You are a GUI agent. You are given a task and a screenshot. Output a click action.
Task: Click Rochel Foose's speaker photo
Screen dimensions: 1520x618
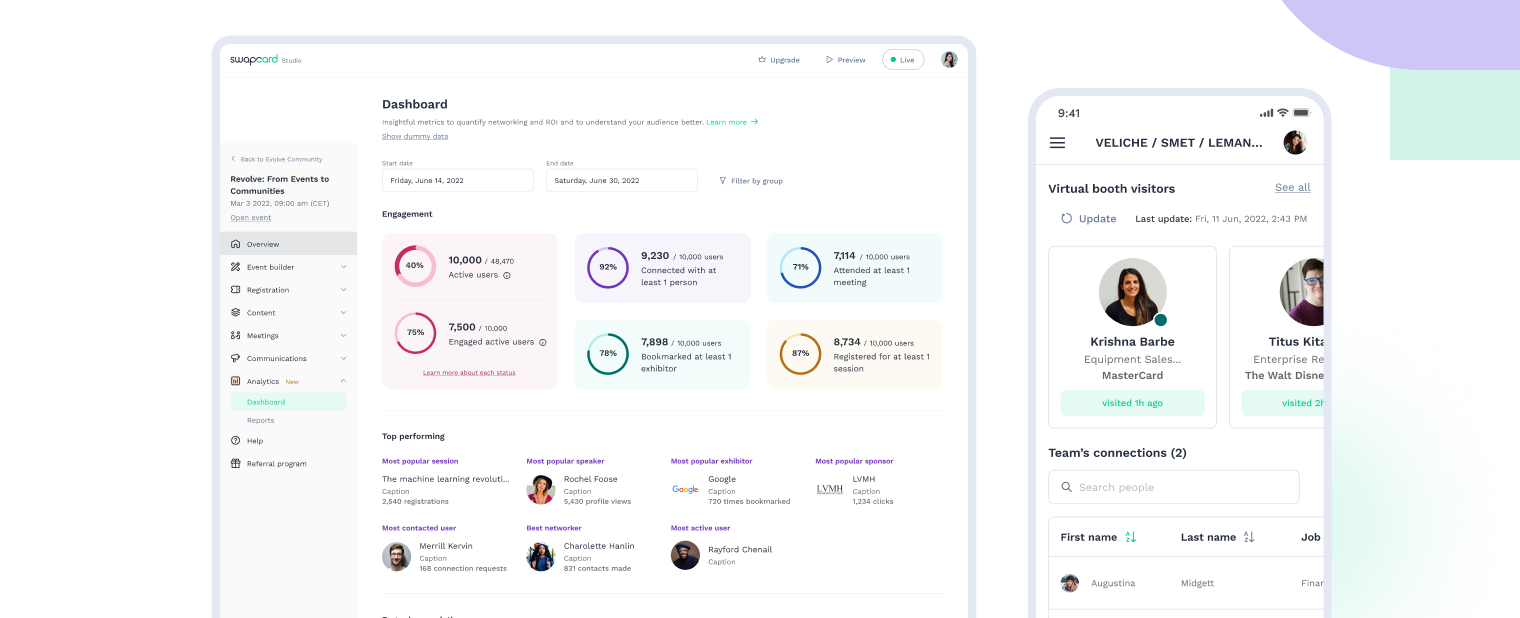pos(541,490)
